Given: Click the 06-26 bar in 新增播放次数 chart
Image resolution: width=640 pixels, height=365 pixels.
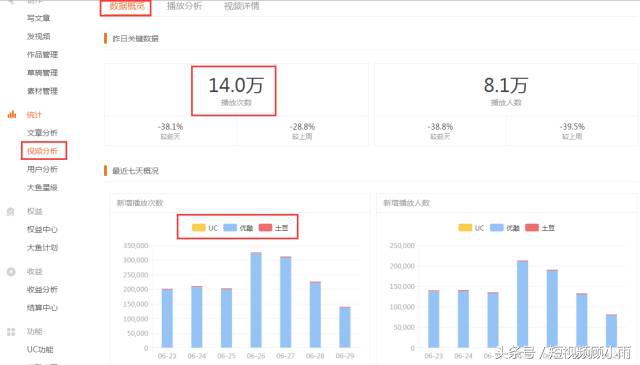Looking at the screenshot, I should [256, 300].
